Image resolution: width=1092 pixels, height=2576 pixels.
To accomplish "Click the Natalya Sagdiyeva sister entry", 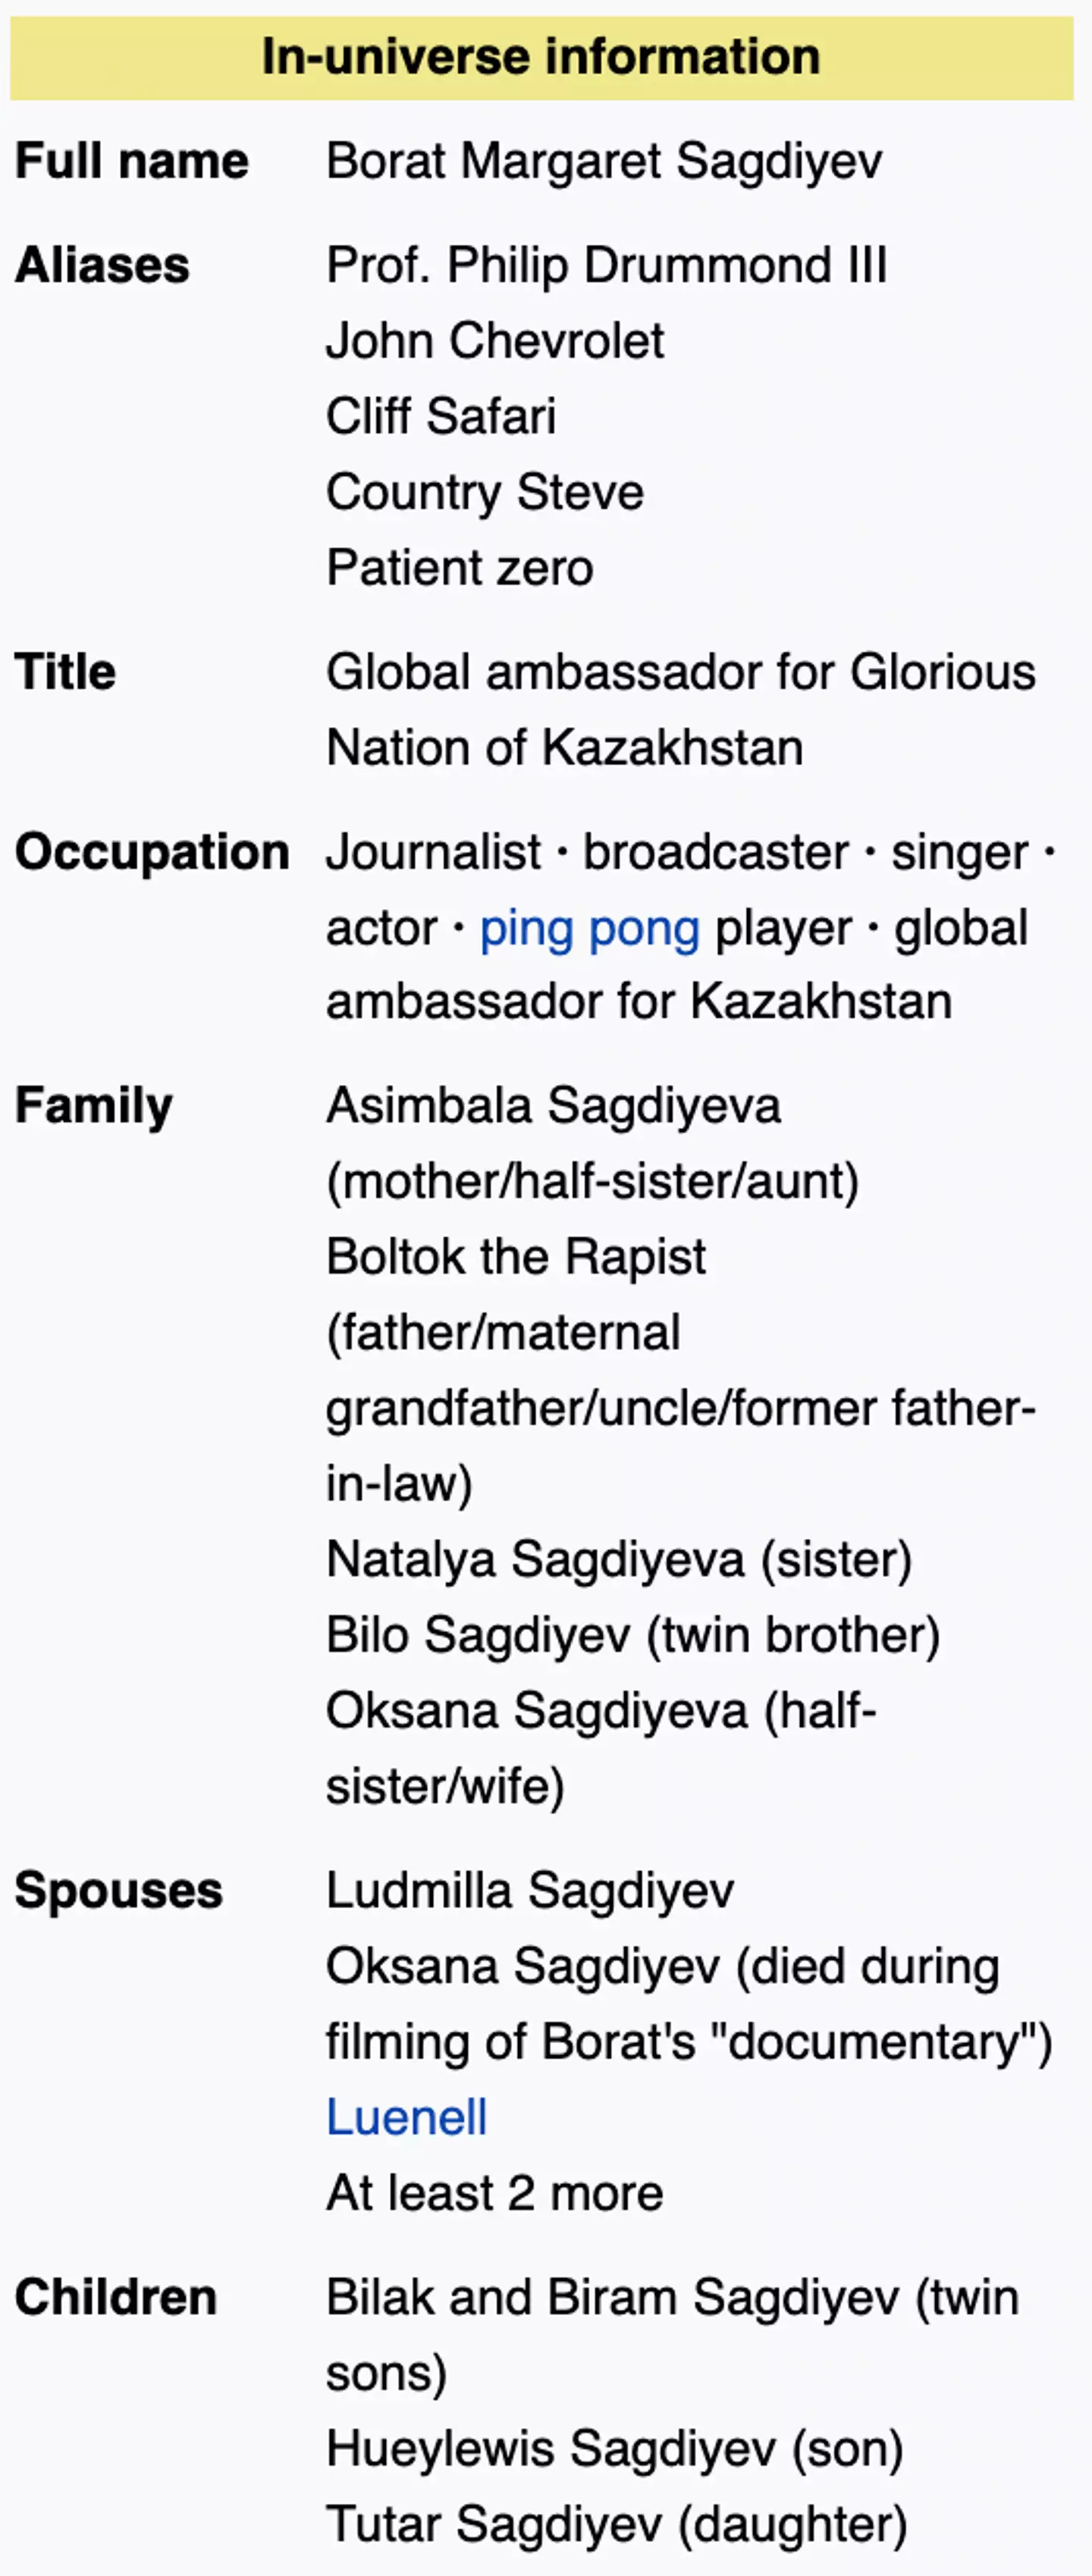I will pos(619,1559).
